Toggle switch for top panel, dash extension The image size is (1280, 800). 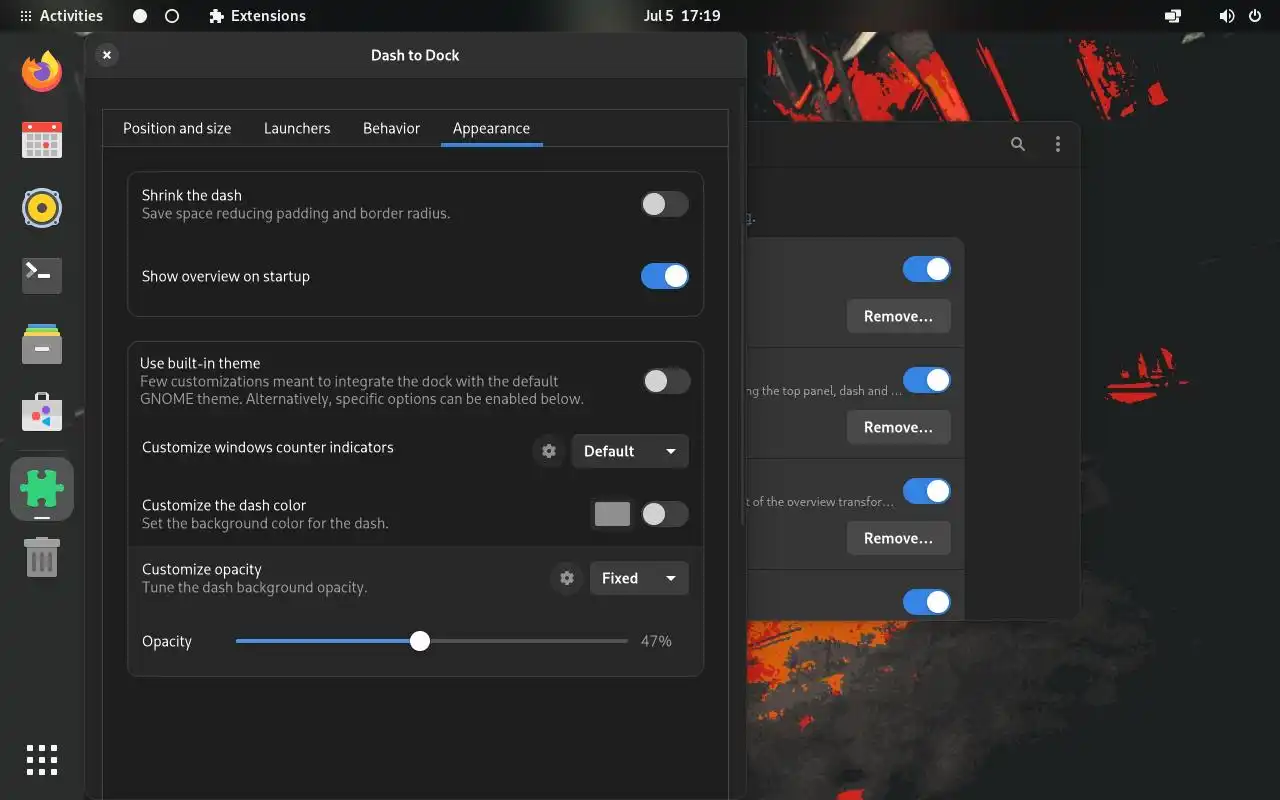(927, 380)
